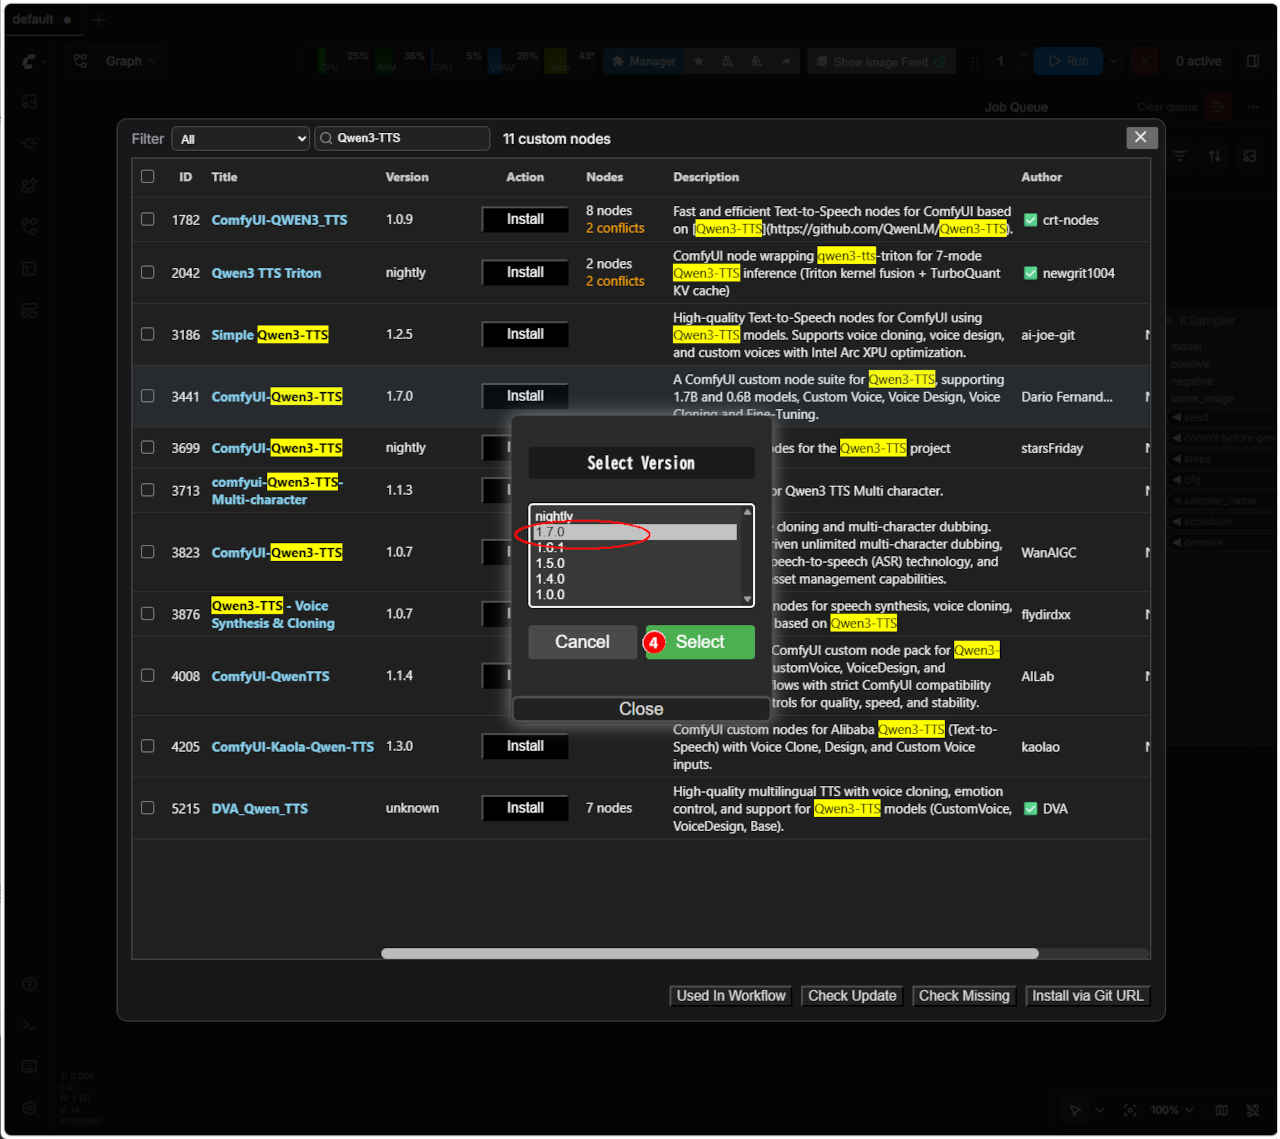Screen dimensions: 1280x1139
Task: Open settings gear in the left sidebar
Action: 30,1108
